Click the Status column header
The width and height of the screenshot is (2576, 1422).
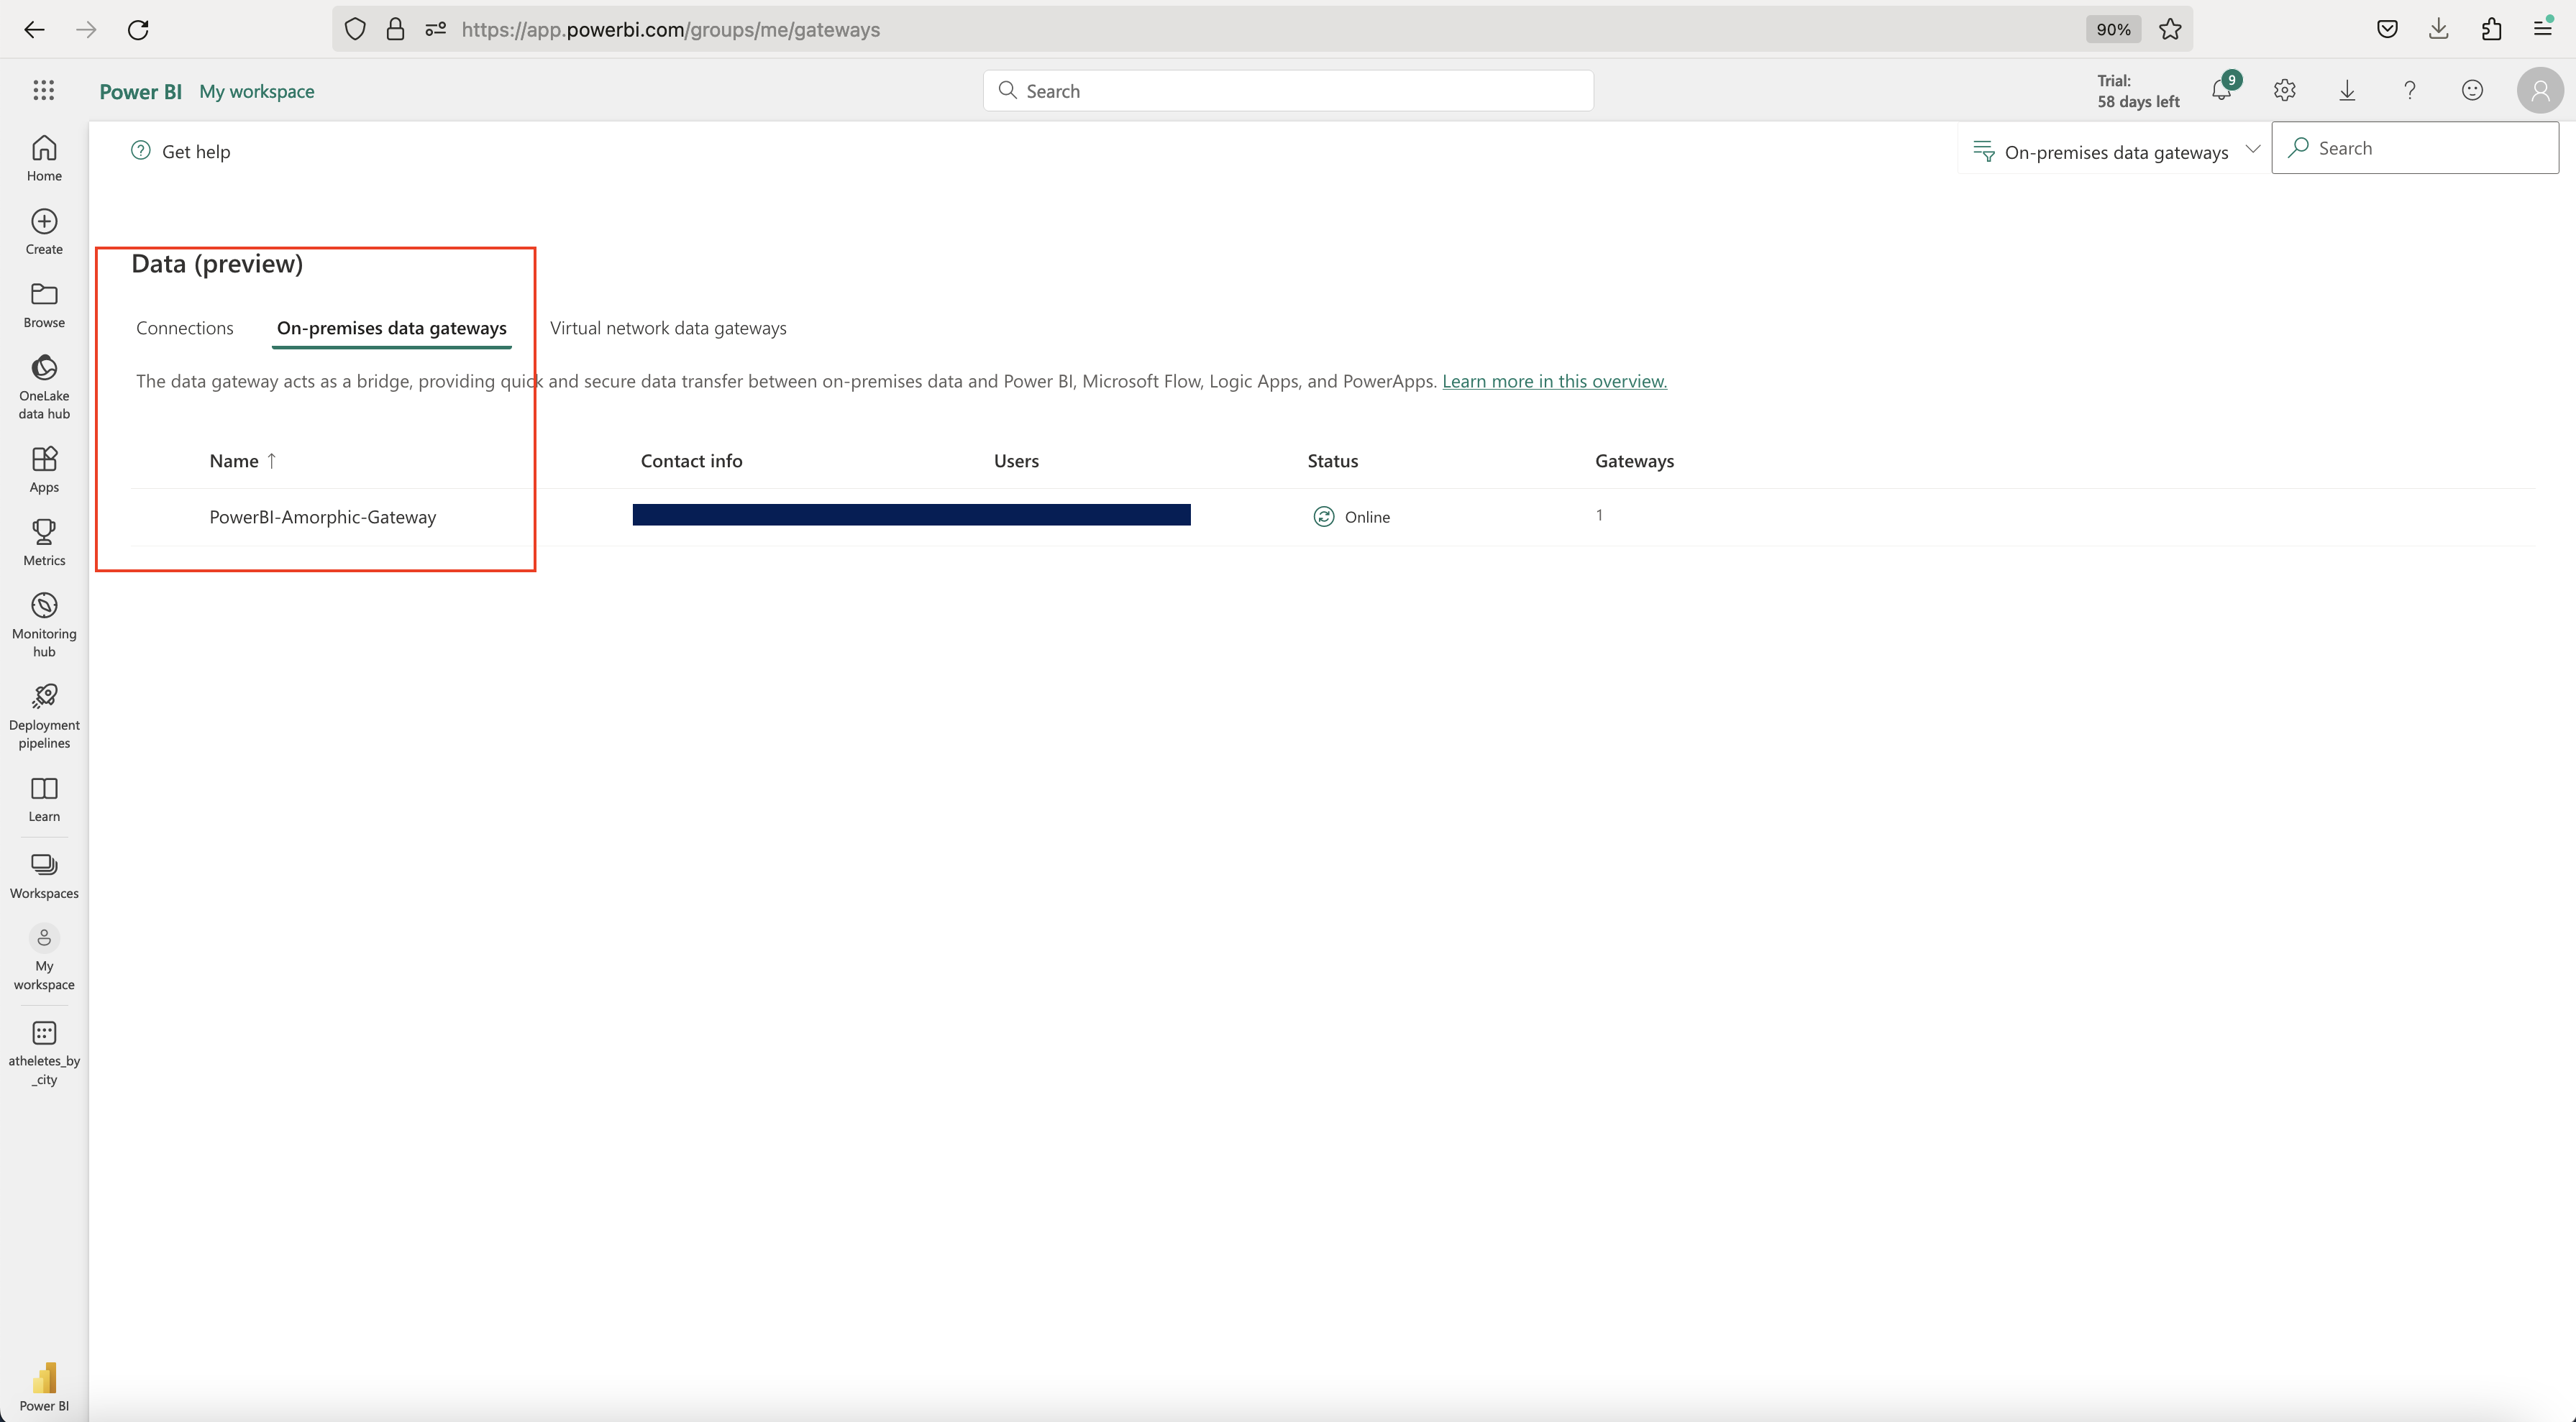(1332, 461)
